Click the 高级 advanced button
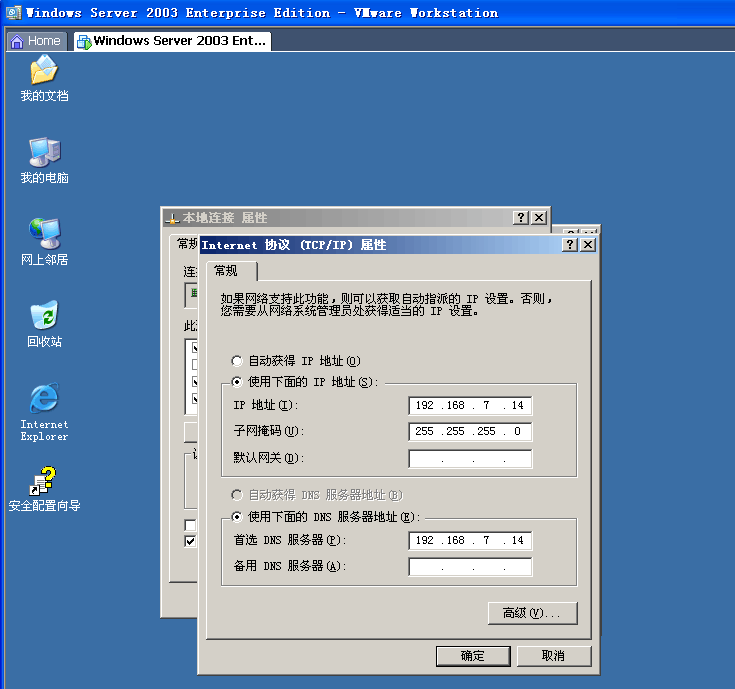This screenshot has height=689, width=735. pos(532,613)
